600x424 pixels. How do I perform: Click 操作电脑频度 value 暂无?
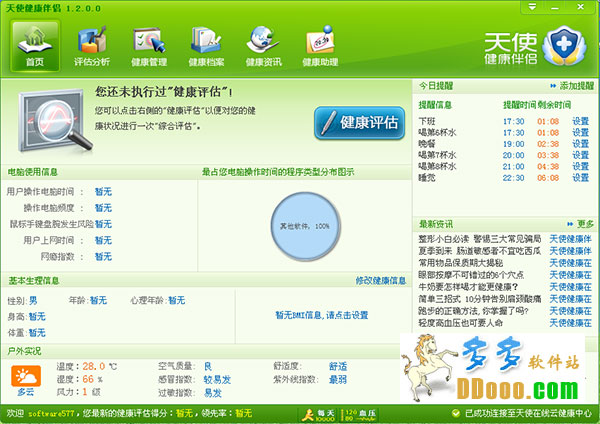point(103,208)
